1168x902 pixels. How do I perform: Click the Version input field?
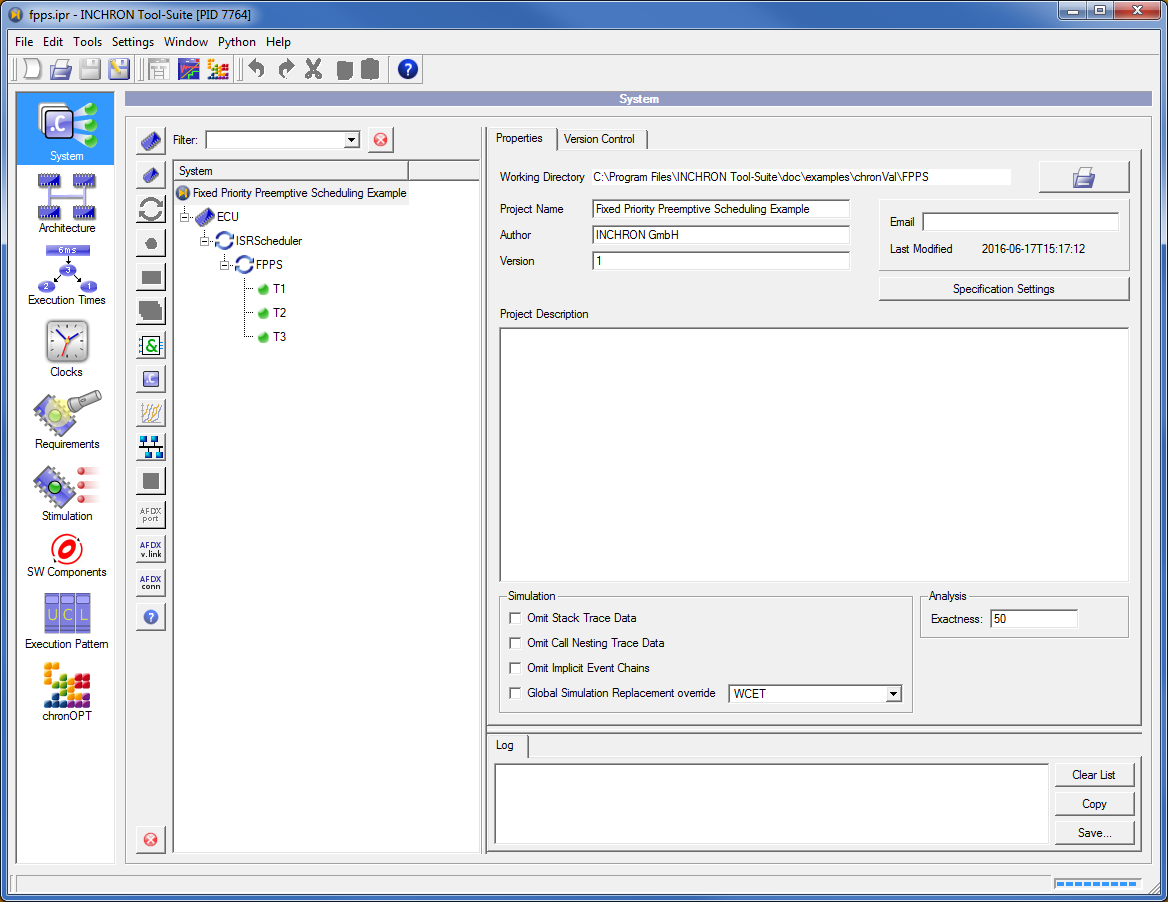tap(721, 261)
